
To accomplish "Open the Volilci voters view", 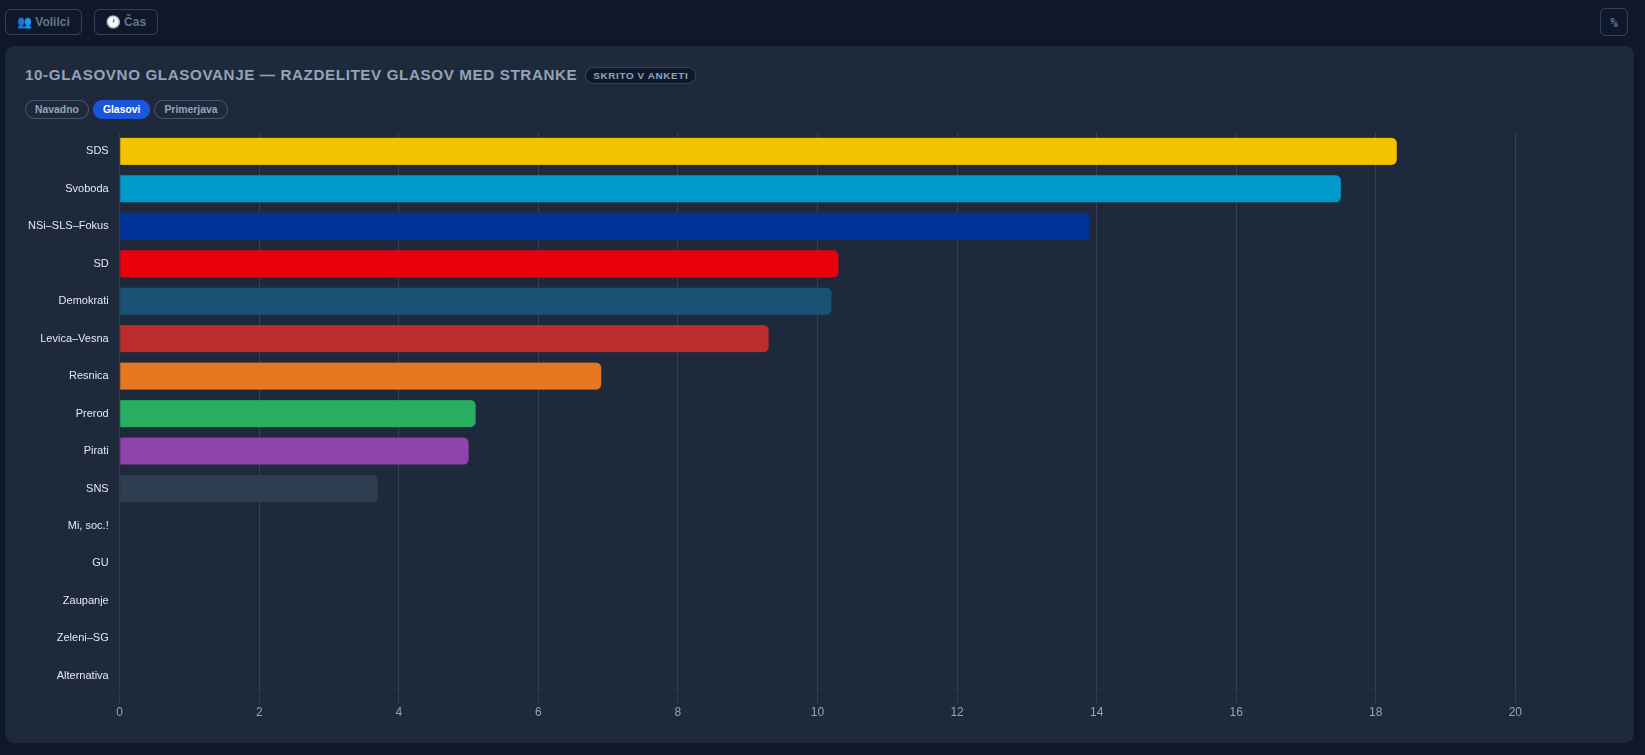I will point(43,22).
